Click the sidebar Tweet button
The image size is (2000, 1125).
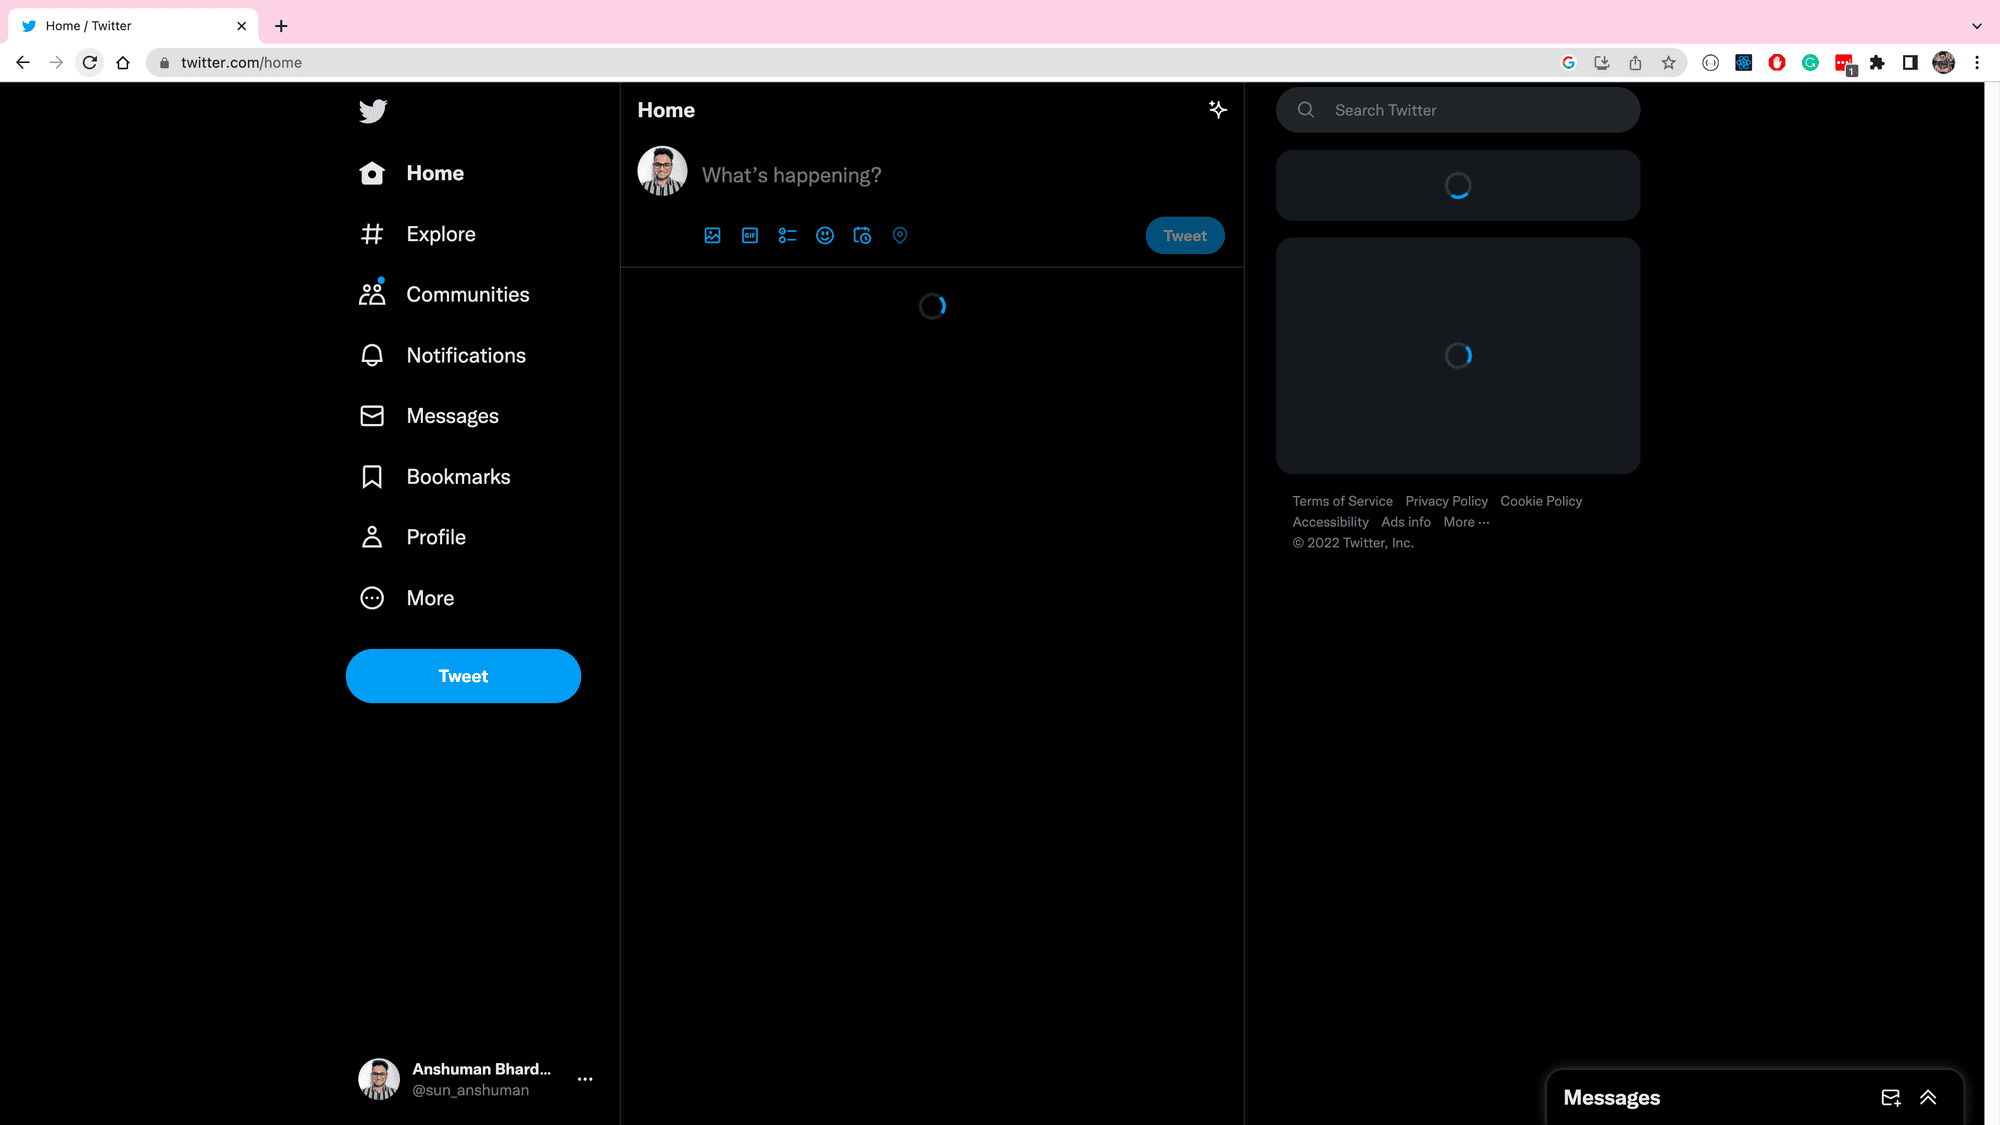(463, 676)
